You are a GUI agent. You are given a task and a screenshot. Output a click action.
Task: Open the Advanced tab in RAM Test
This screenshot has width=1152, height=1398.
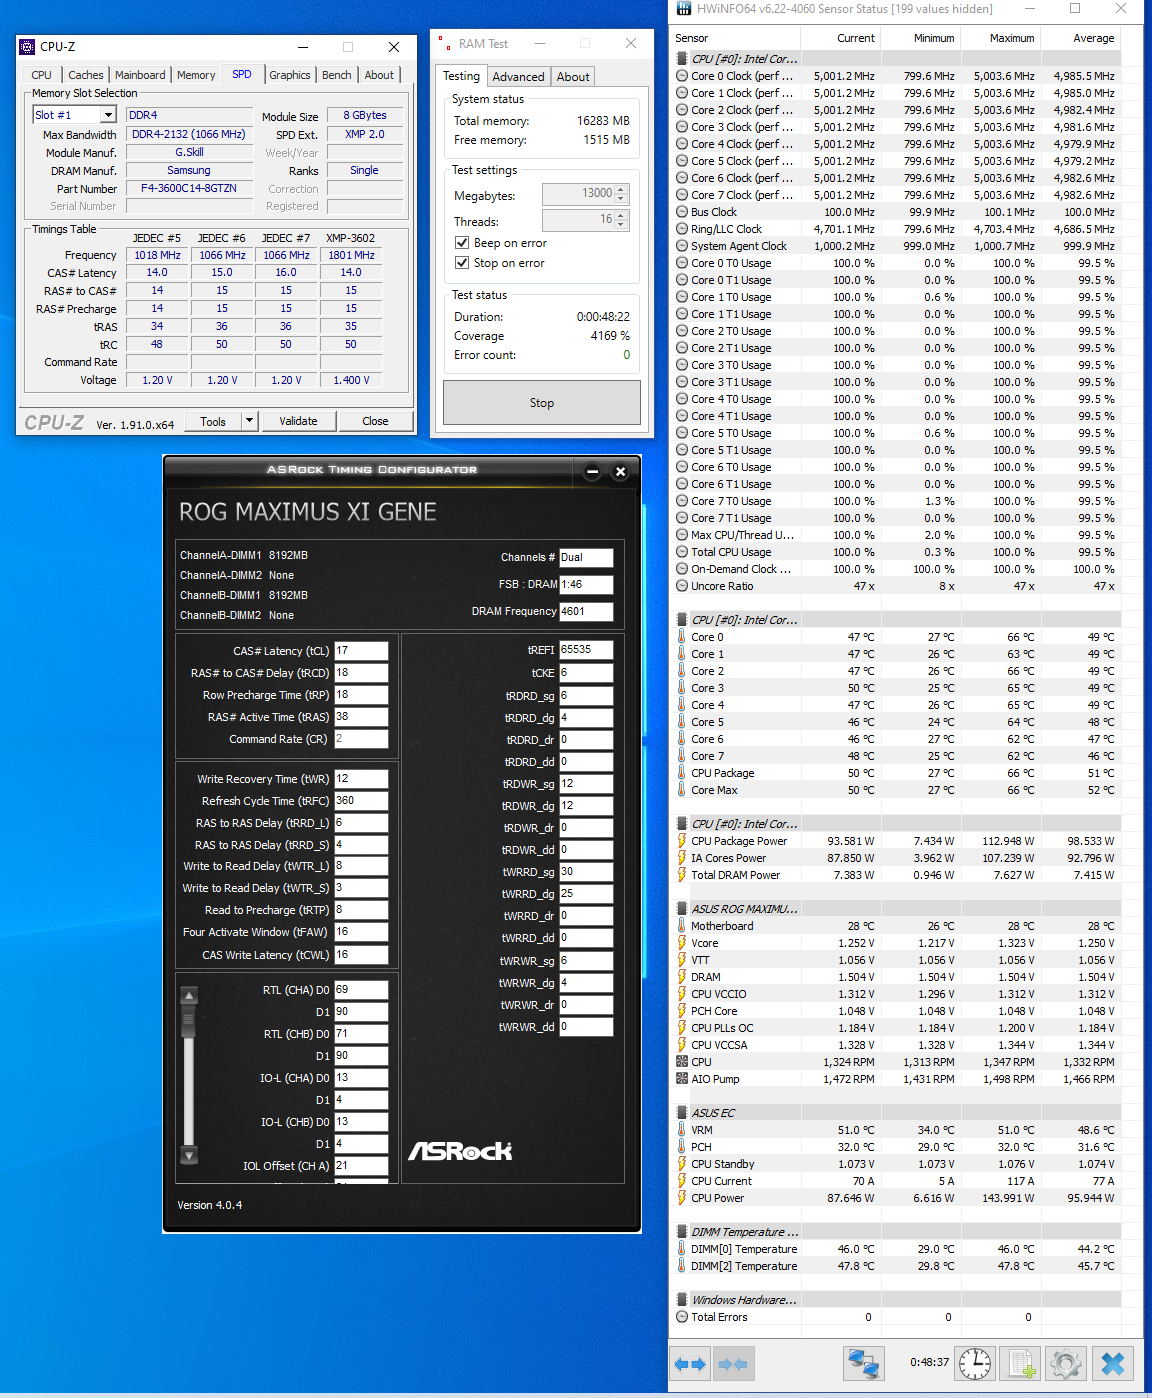click(518, 77)
